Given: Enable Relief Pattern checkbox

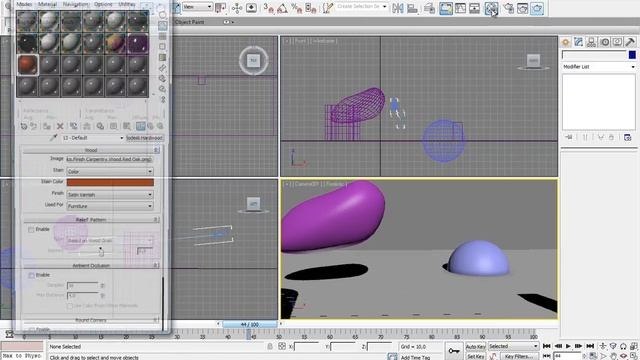Looking at the screenshot, I should pyautogui.click(x=31, y=230).
